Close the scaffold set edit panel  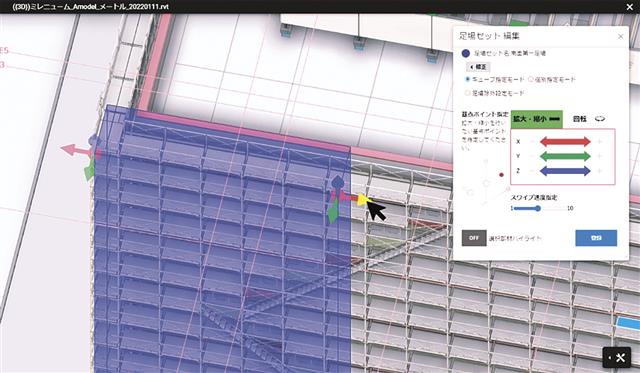tap(620, 36)
